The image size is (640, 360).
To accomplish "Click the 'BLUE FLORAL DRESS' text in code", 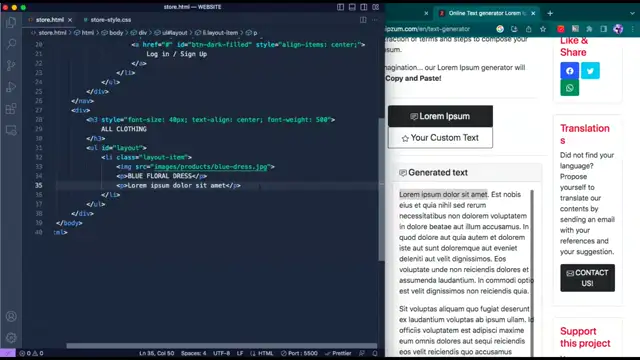I will (x=160, y=176).
